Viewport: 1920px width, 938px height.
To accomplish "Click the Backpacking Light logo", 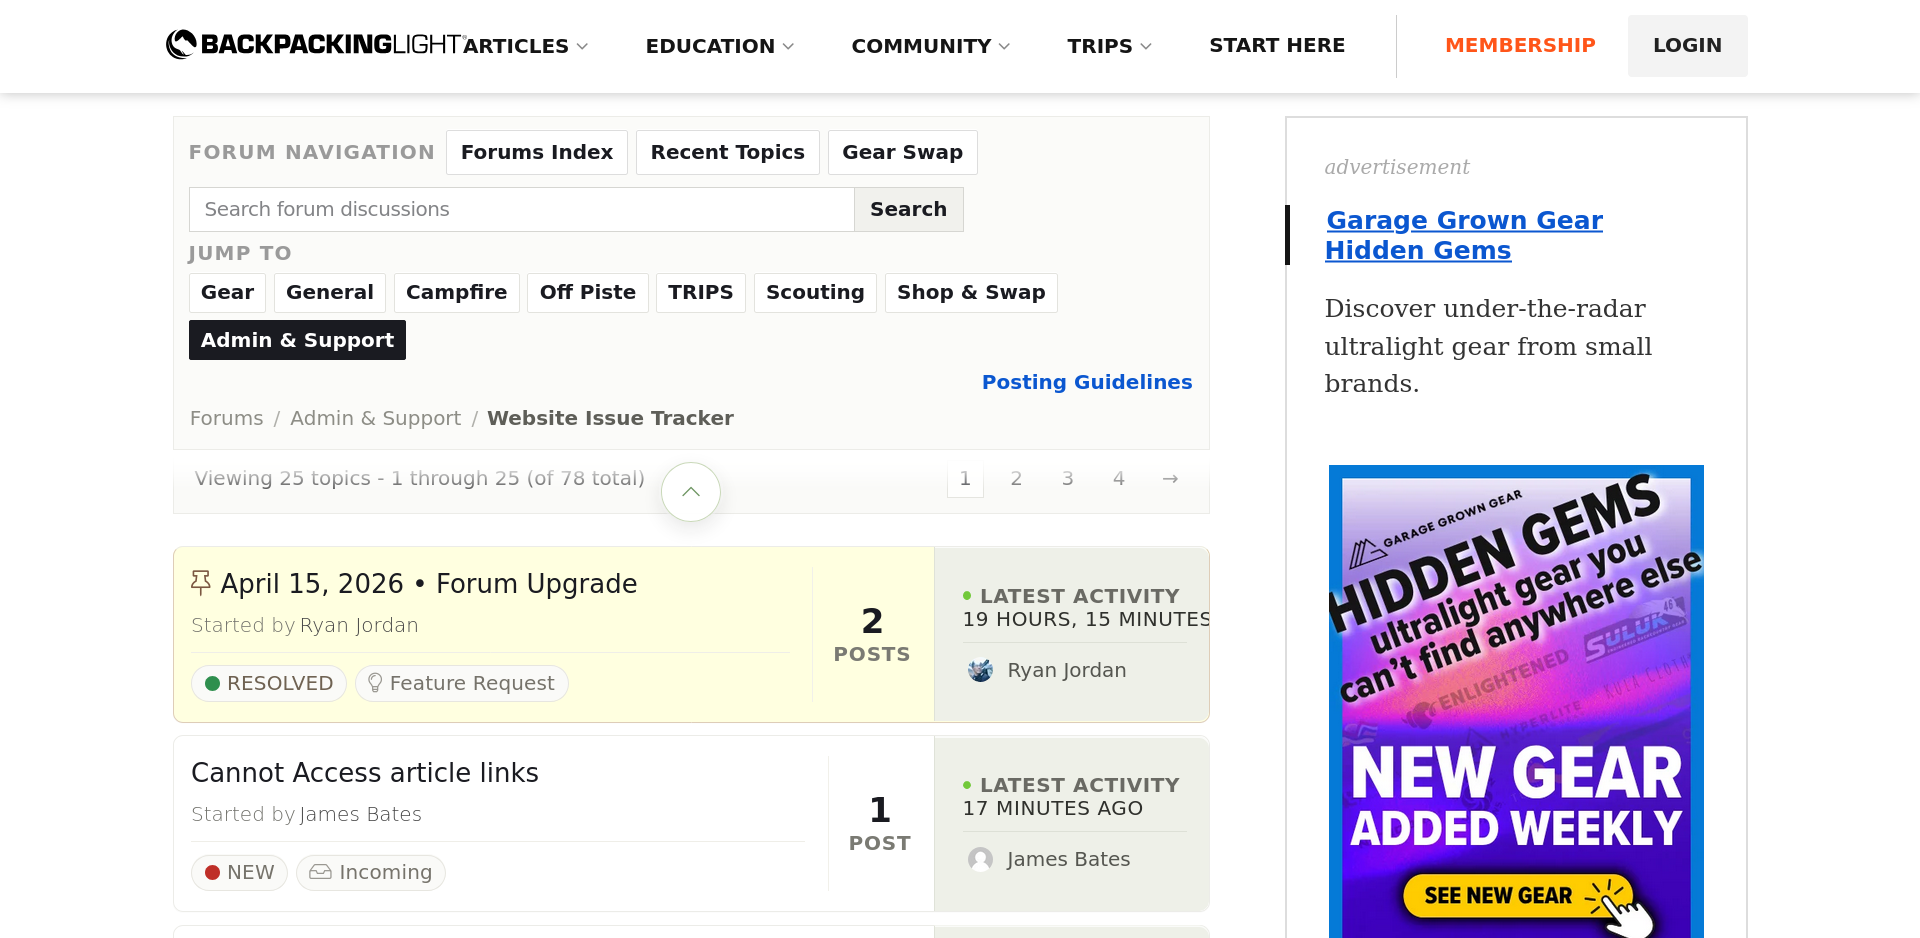I will [314, 44].
